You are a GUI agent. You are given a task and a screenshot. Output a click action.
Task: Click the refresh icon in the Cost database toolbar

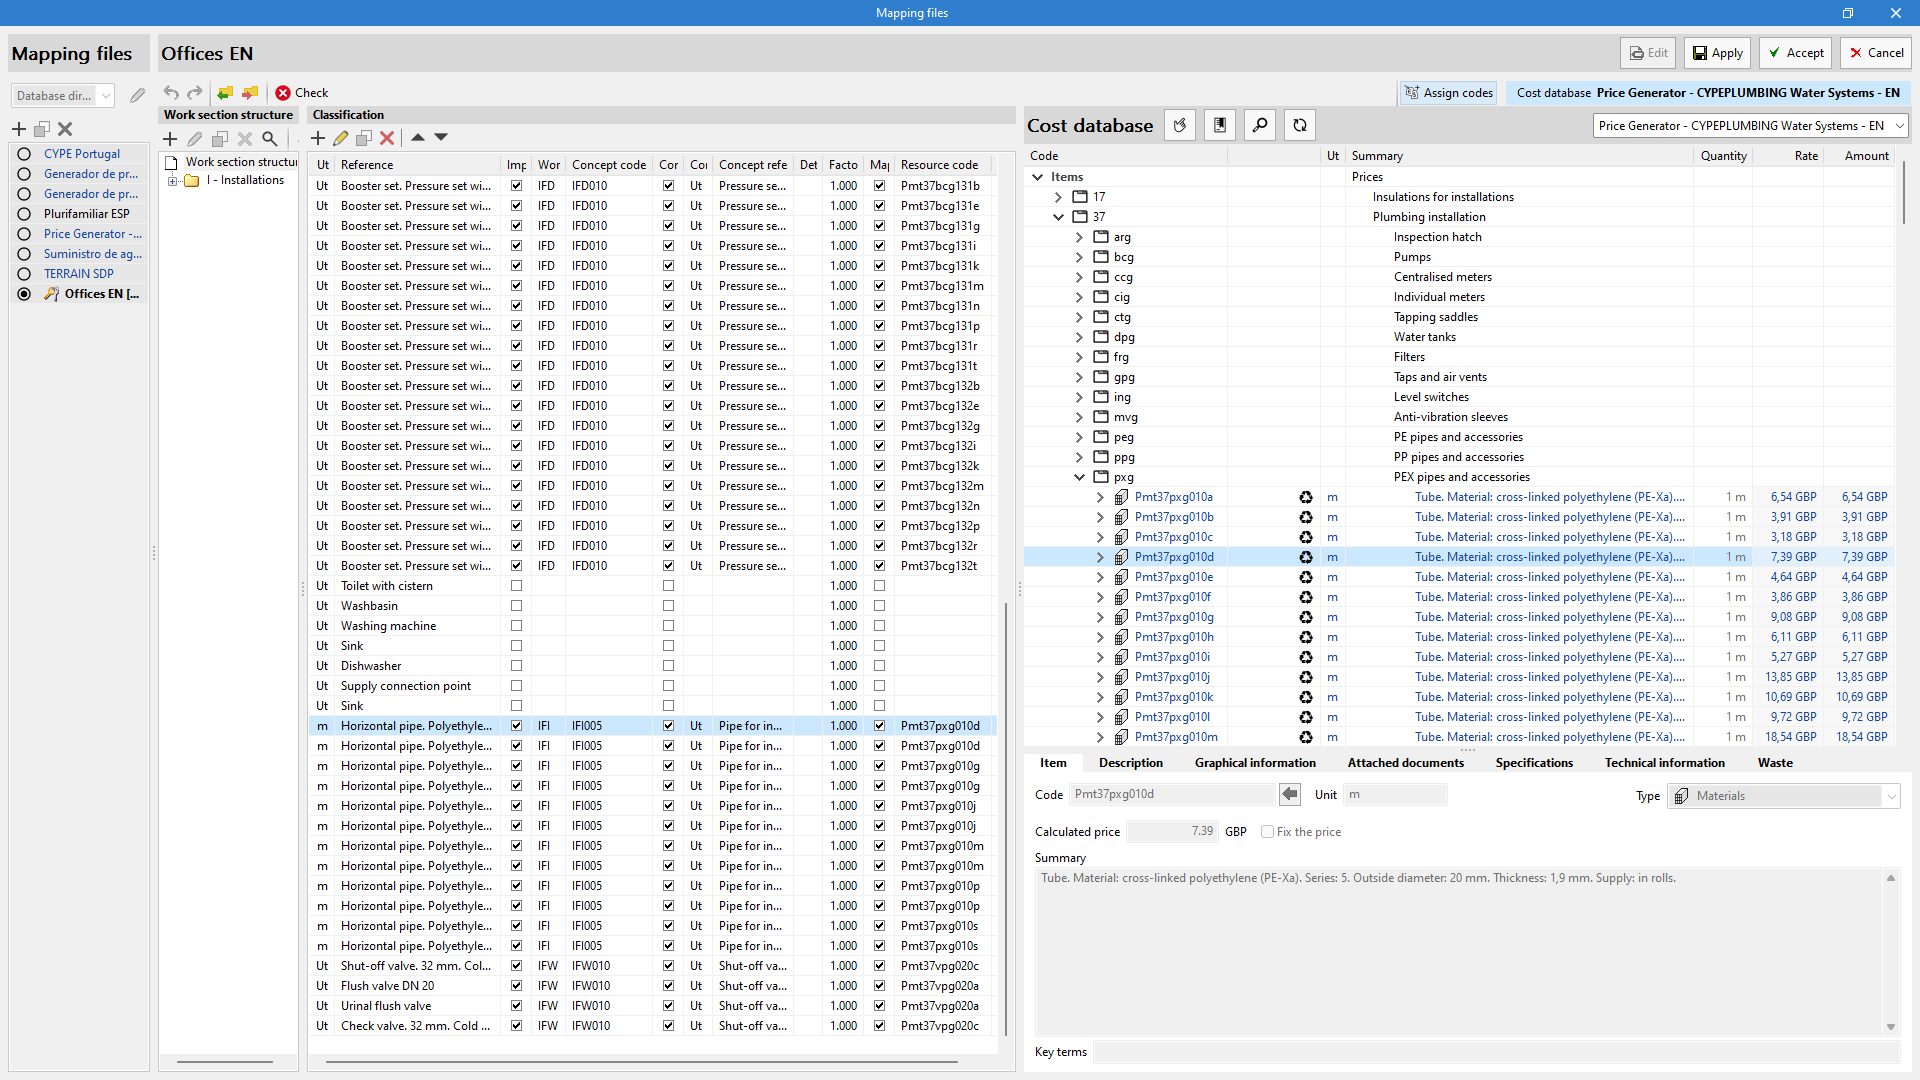pos(1299,125)
